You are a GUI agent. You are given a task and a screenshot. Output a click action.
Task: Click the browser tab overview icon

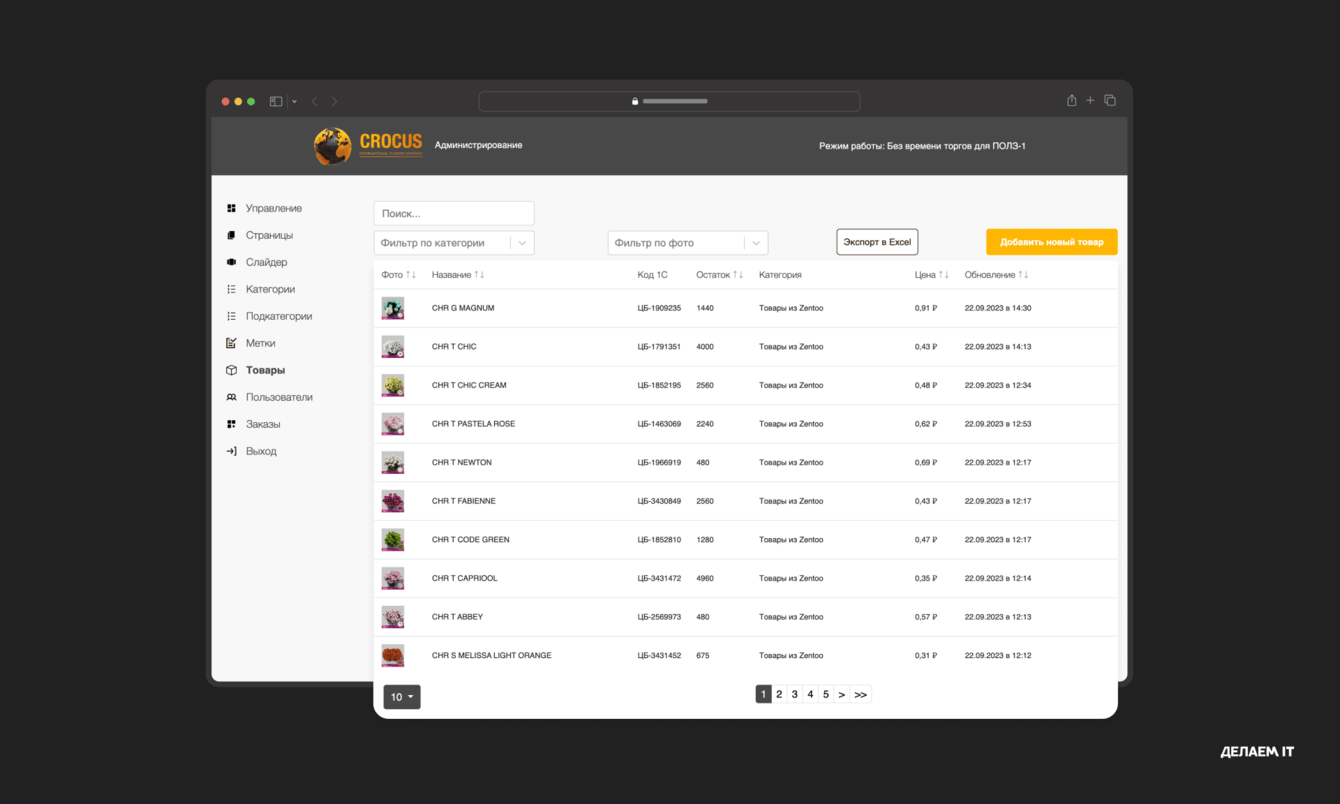pyautogui.click(x=1110, y=100)
